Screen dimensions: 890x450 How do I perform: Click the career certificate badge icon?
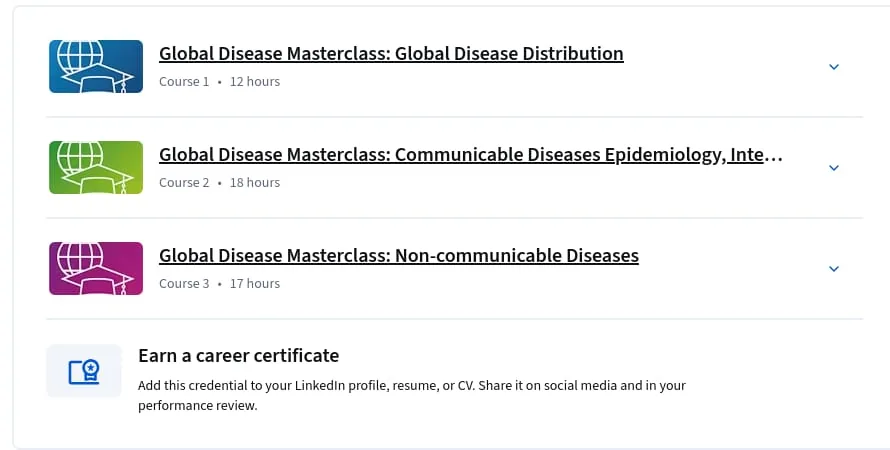tap(84, 371)
